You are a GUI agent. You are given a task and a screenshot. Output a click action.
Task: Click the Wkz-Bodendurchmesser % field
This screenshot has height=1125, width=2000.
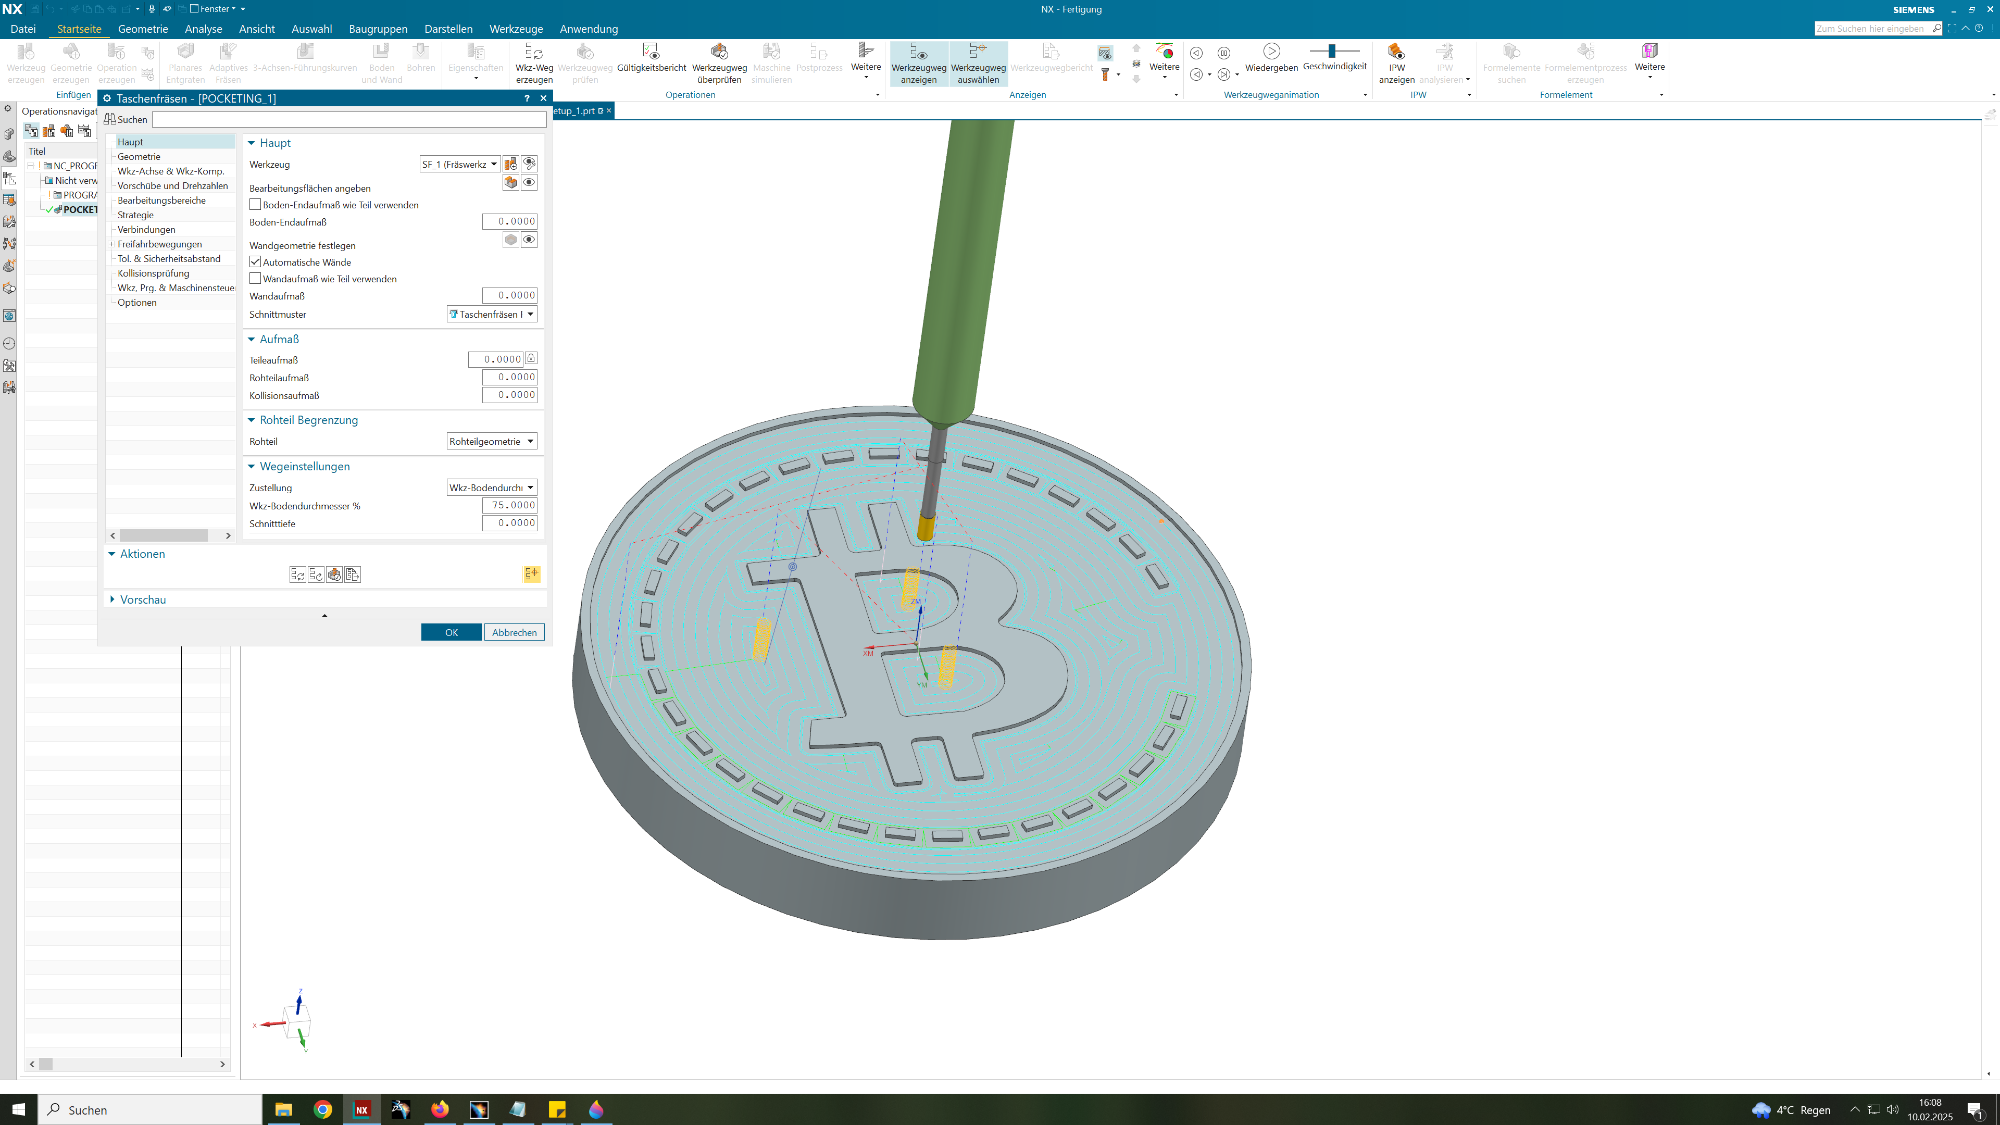[510, 505]
